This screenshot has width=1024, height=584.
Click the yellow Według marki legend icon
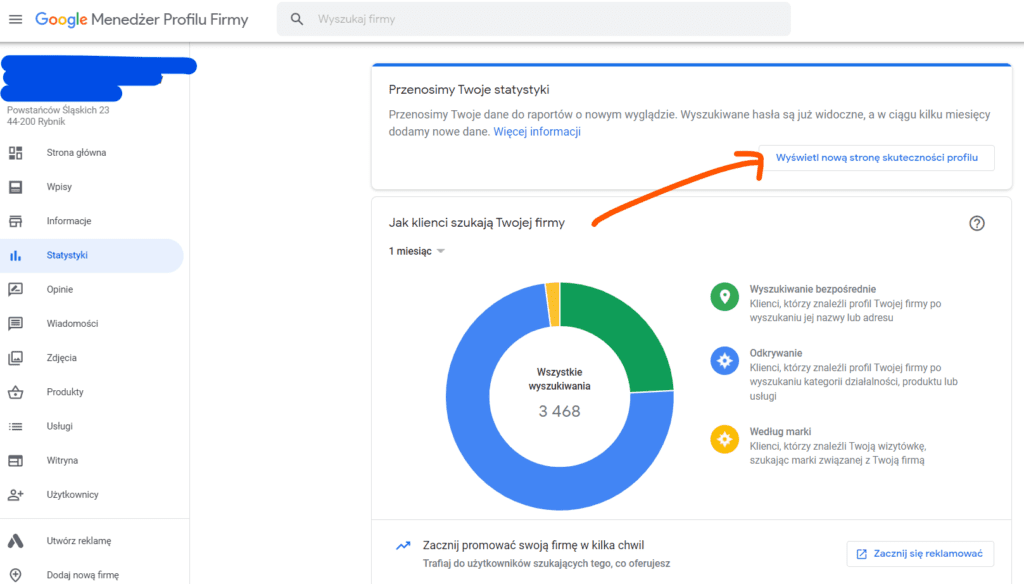pos(724,439)
